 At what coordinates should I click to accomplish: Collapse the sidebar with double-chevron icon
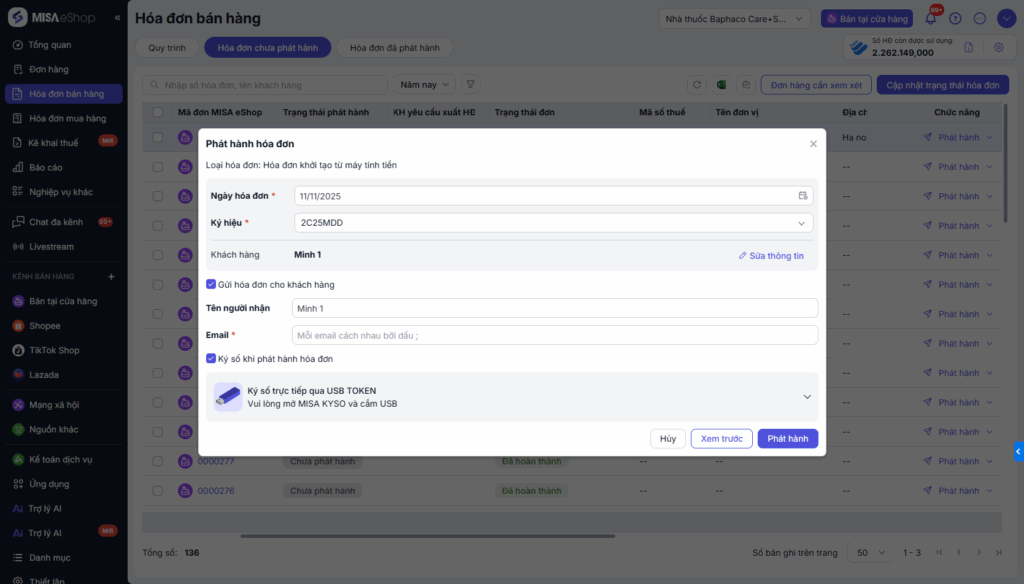click(117, 18)
